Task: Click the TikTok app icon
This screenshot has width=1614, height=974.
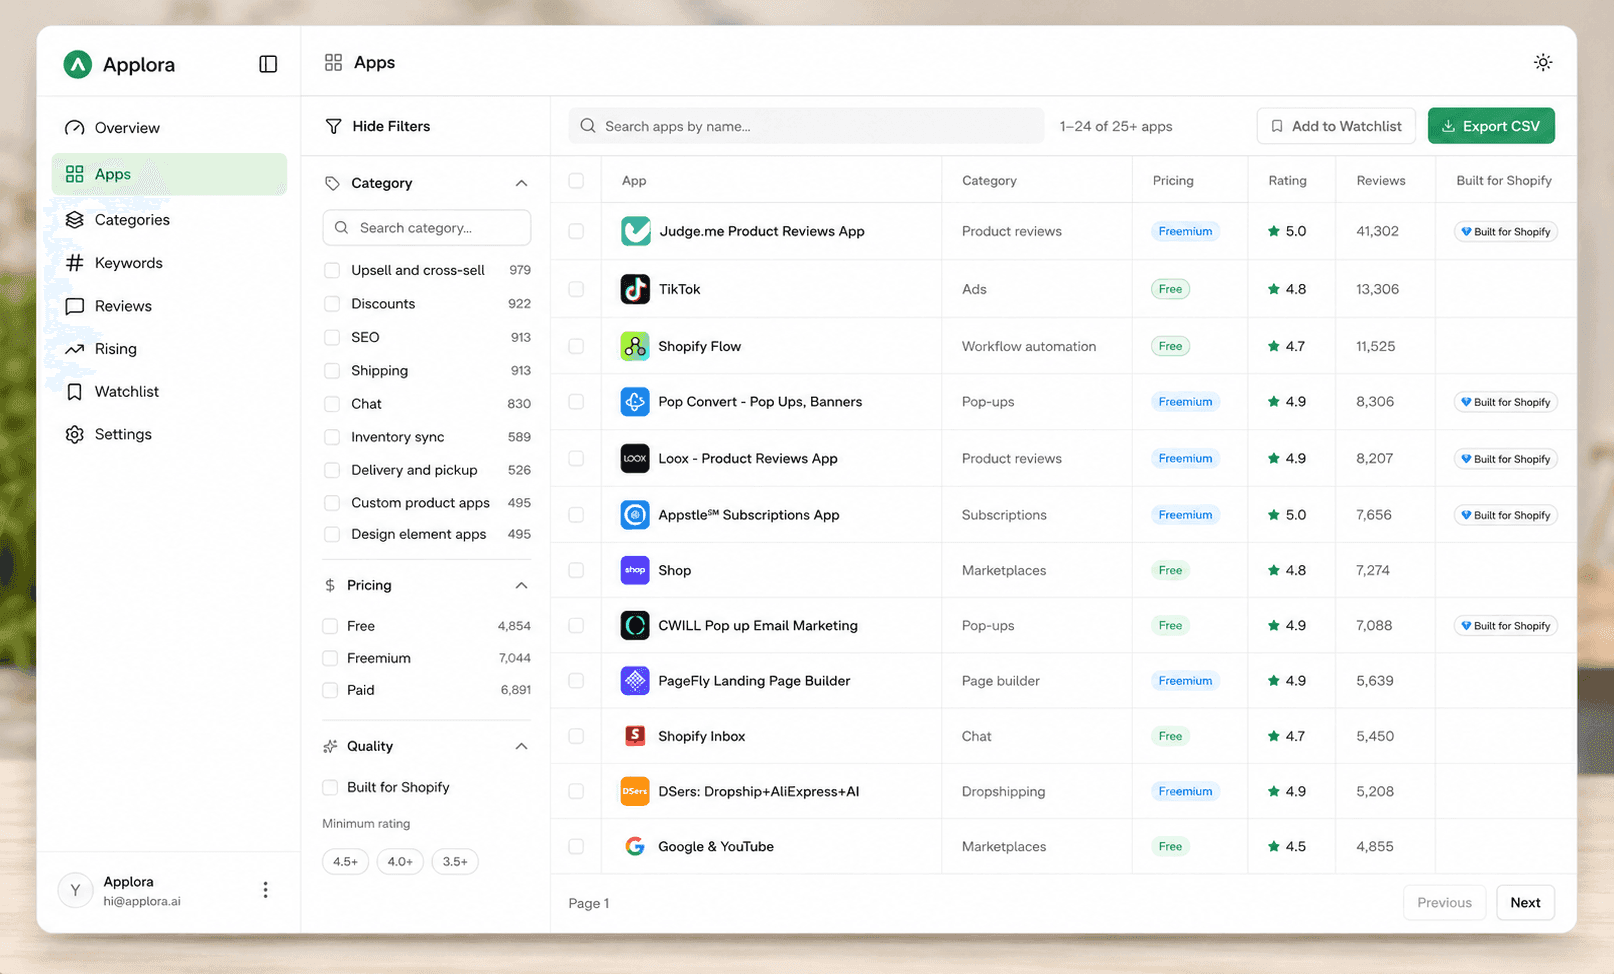Action: click(635, 289)
